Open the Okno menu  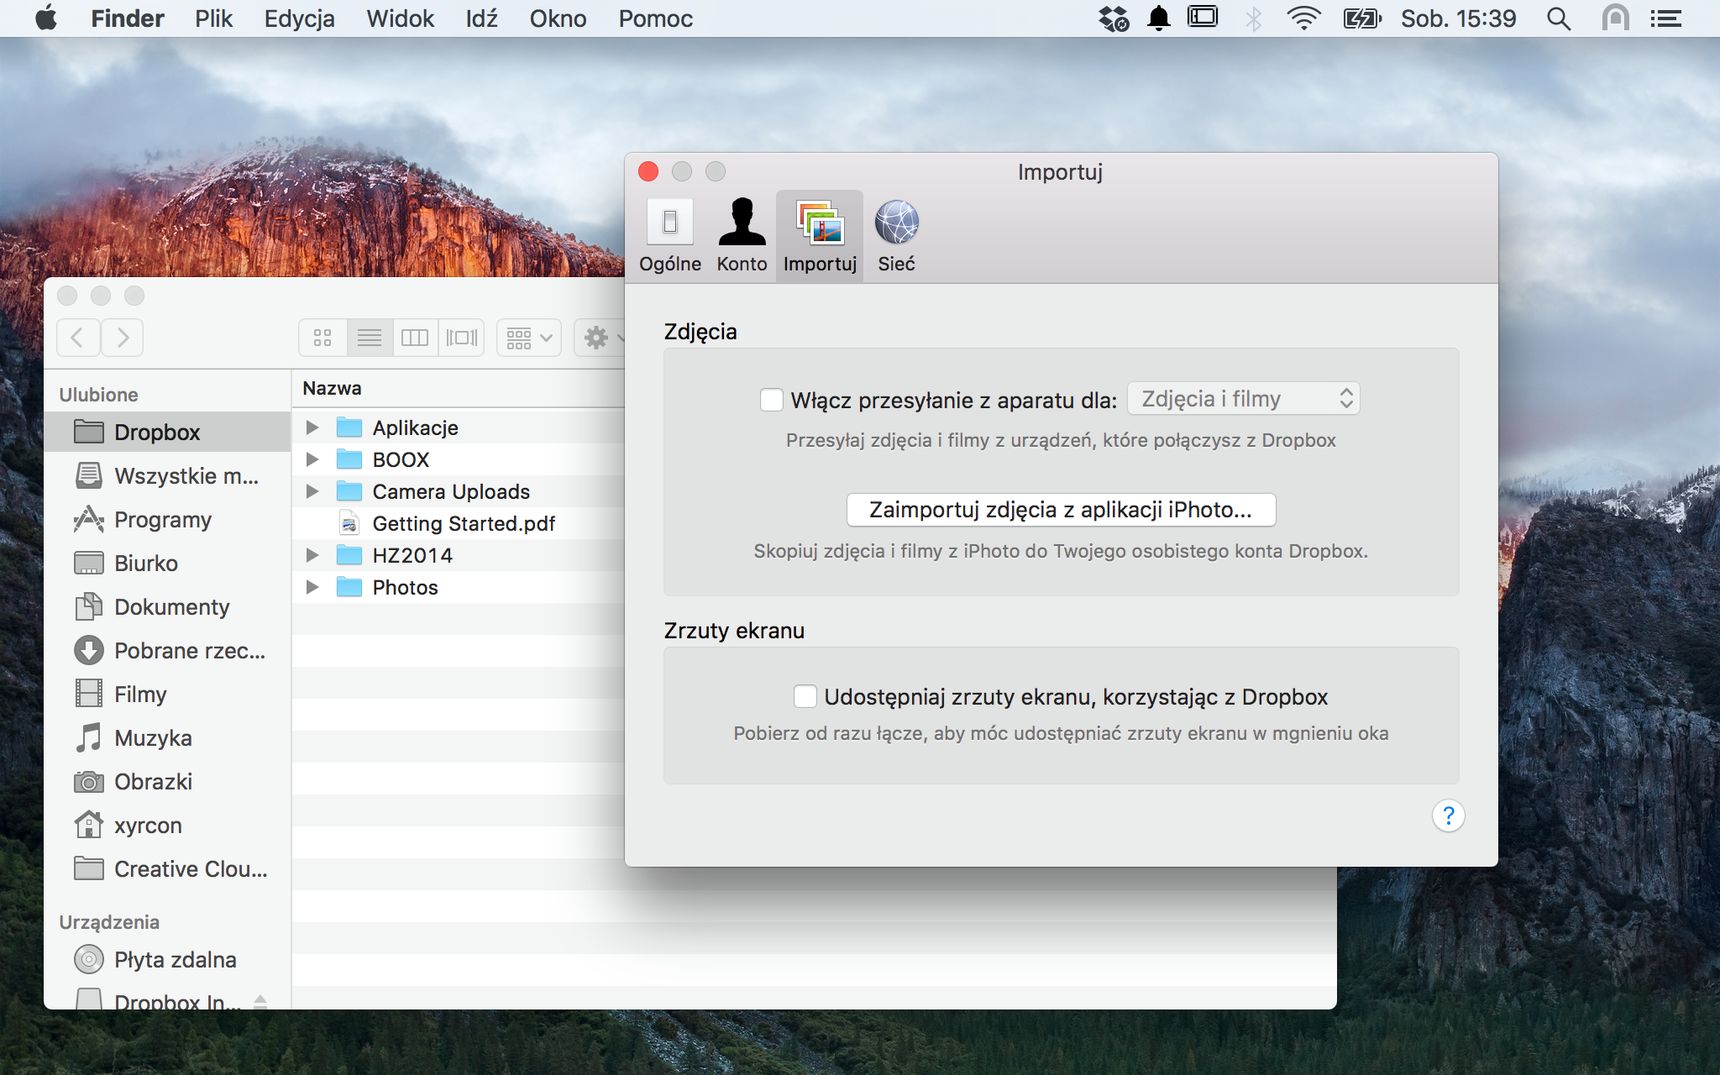[x=558, y=18]
